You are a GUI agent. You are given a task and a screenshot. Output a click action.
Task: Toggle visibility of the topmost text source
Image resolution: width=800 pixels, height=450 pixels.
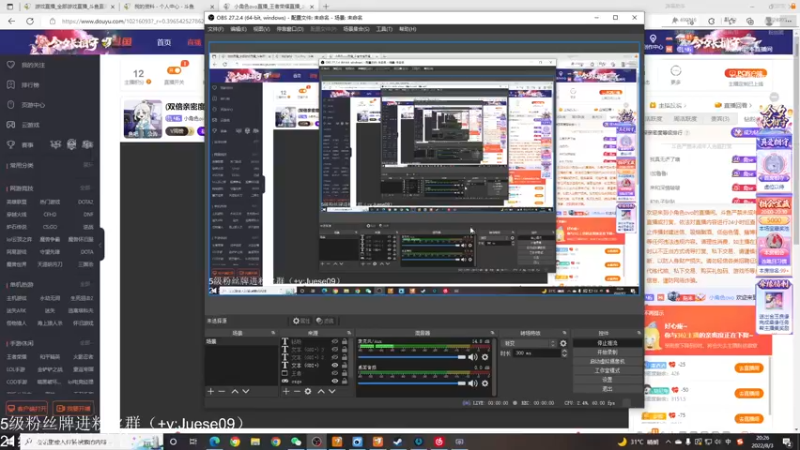[335, 341]
